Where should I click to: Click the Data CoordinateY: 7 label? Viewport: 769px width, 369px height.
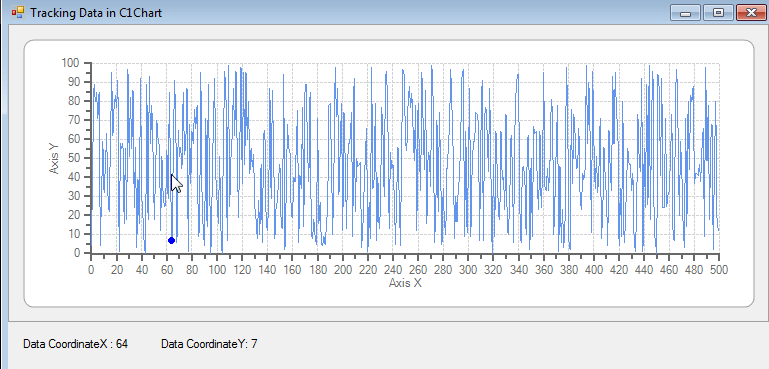[209, 344]
